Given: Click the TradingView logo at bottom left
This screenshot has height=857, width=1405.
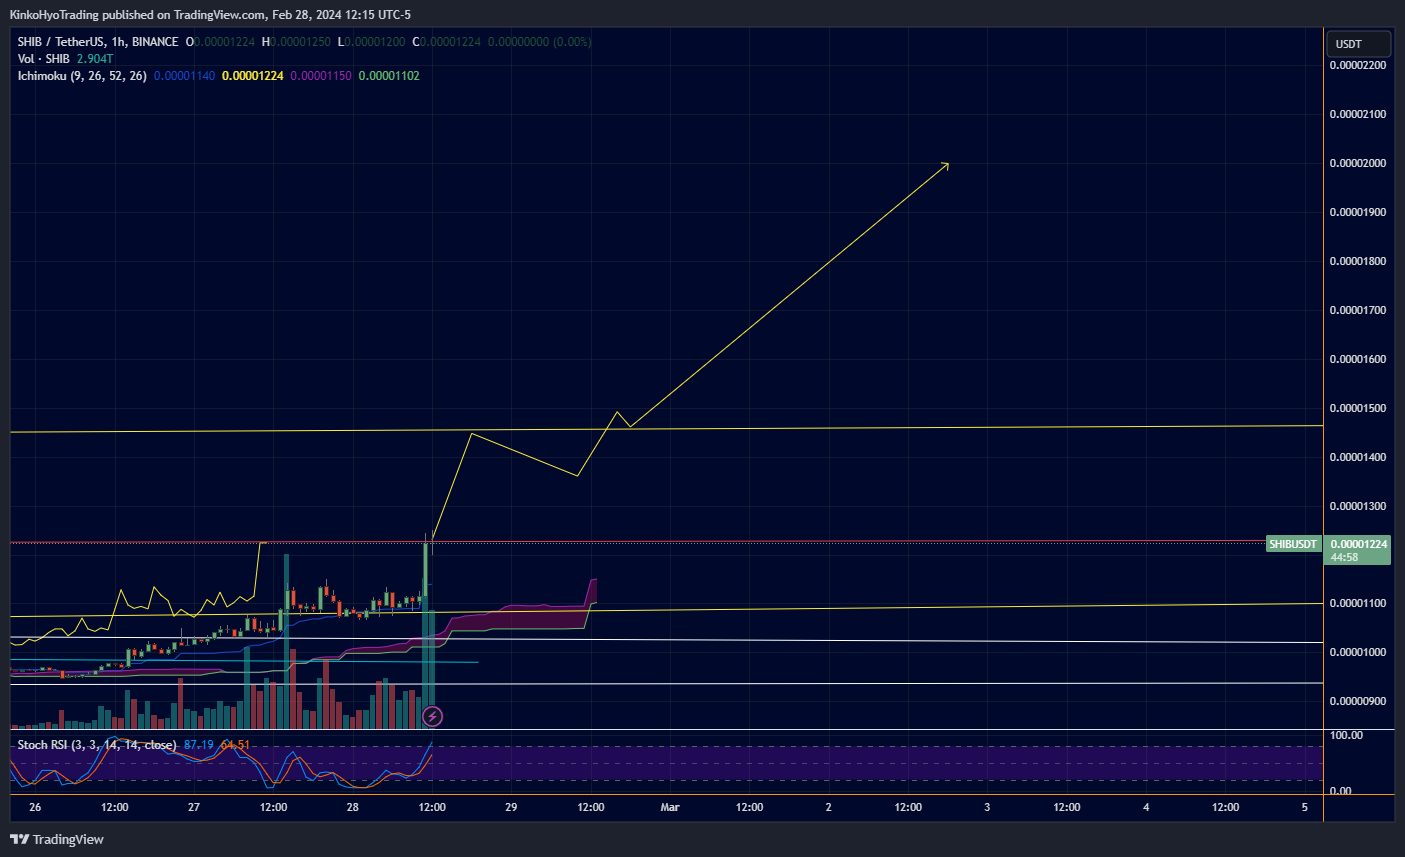Looking at the screenshot, I should pyautogui.click(x=57, y=839).
